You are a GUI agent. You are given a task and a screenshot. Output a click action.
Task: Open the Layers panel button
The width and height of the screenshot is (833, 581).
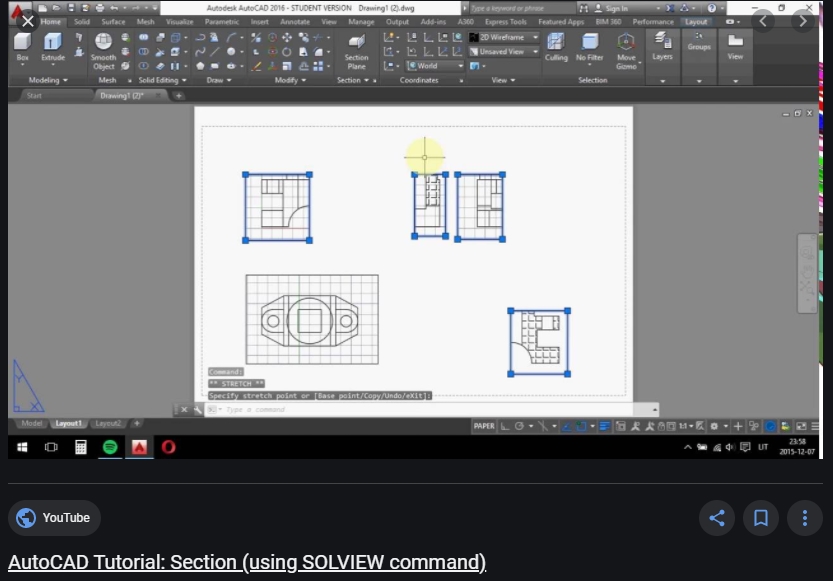click(662, 46)
